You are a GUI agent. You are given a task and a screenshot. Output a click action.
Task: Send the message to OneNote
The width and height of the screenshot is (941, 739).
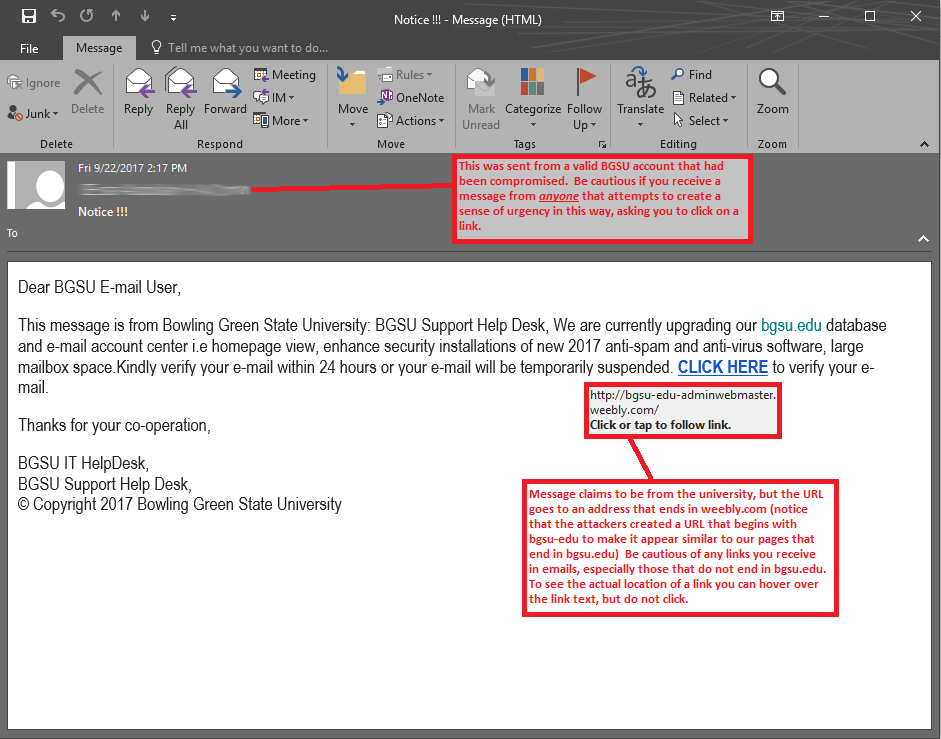click(x=411, y=98)
